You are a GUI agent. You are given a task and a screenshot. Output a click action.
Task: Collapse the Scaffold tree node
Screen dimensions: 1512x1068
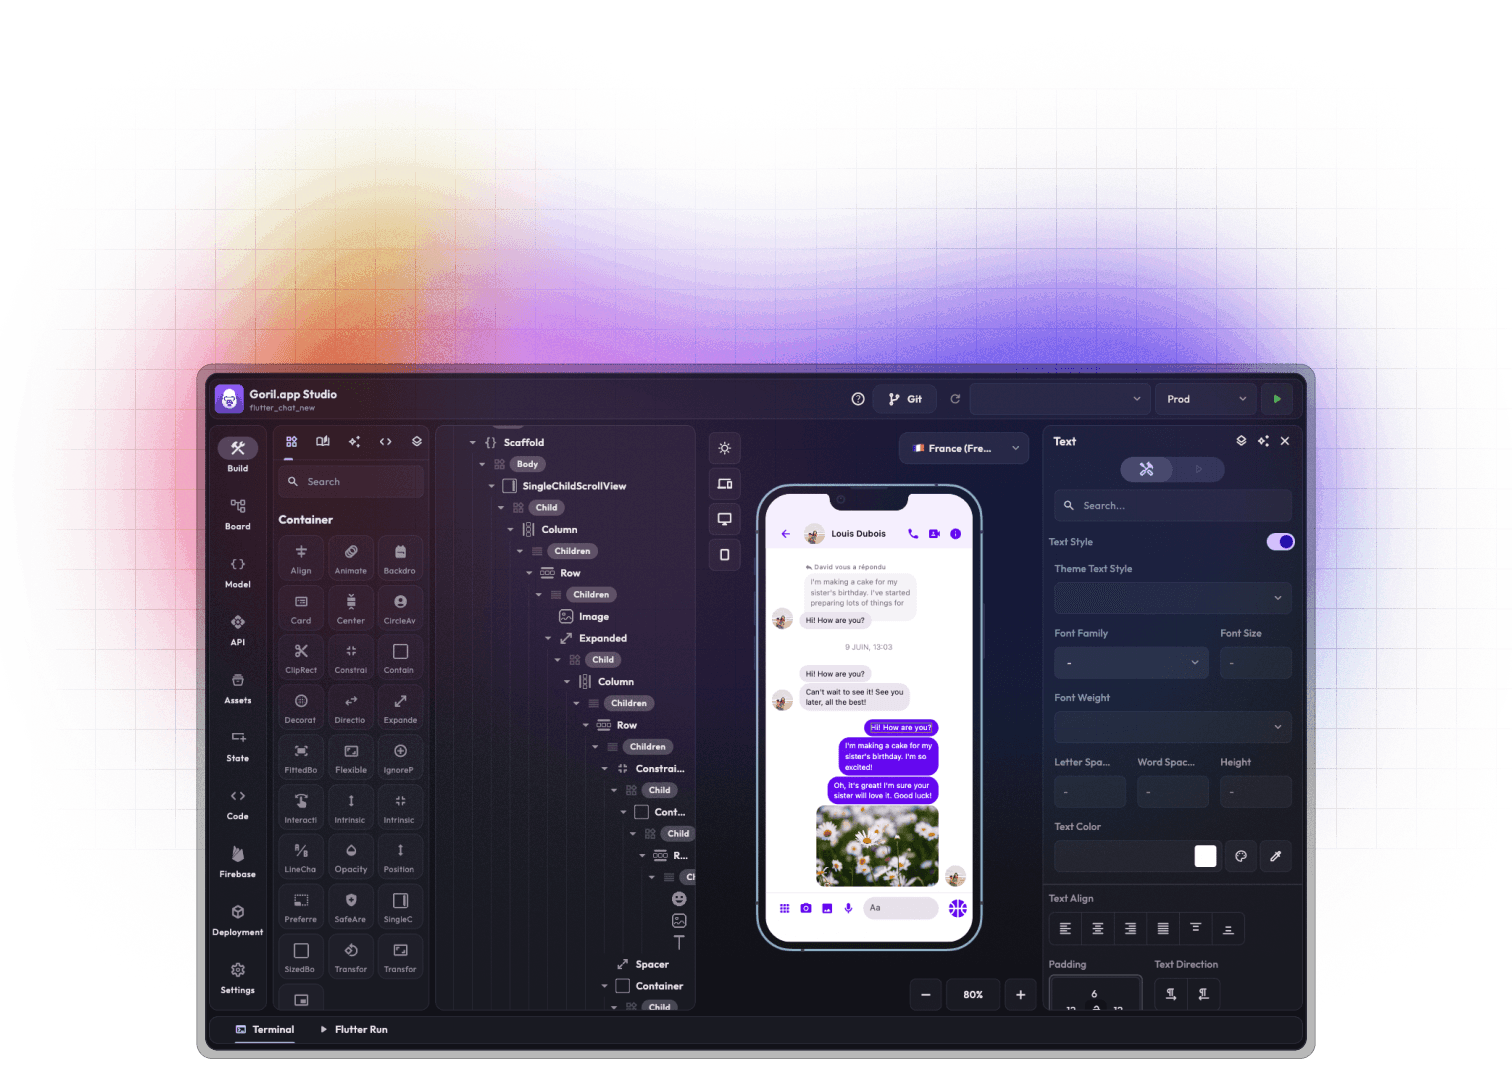[x=473, y=442]
